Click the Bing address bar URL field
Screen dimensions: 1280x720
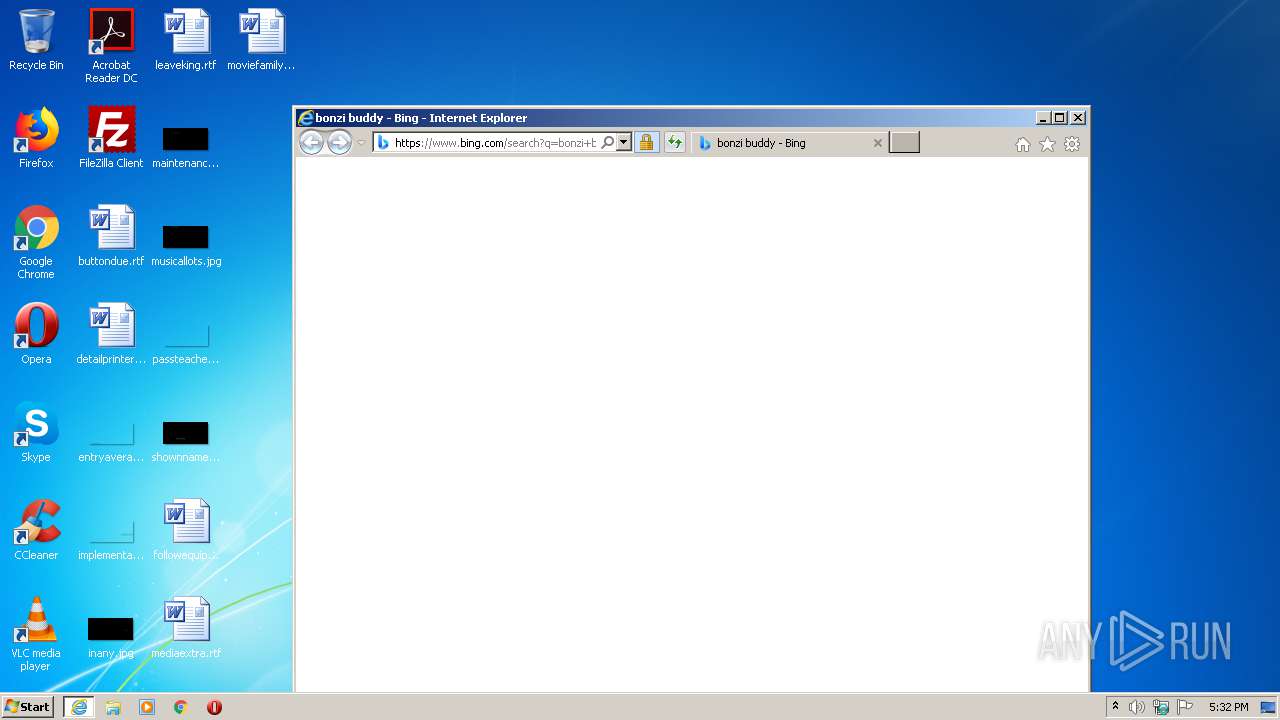[x=496, y=143]
